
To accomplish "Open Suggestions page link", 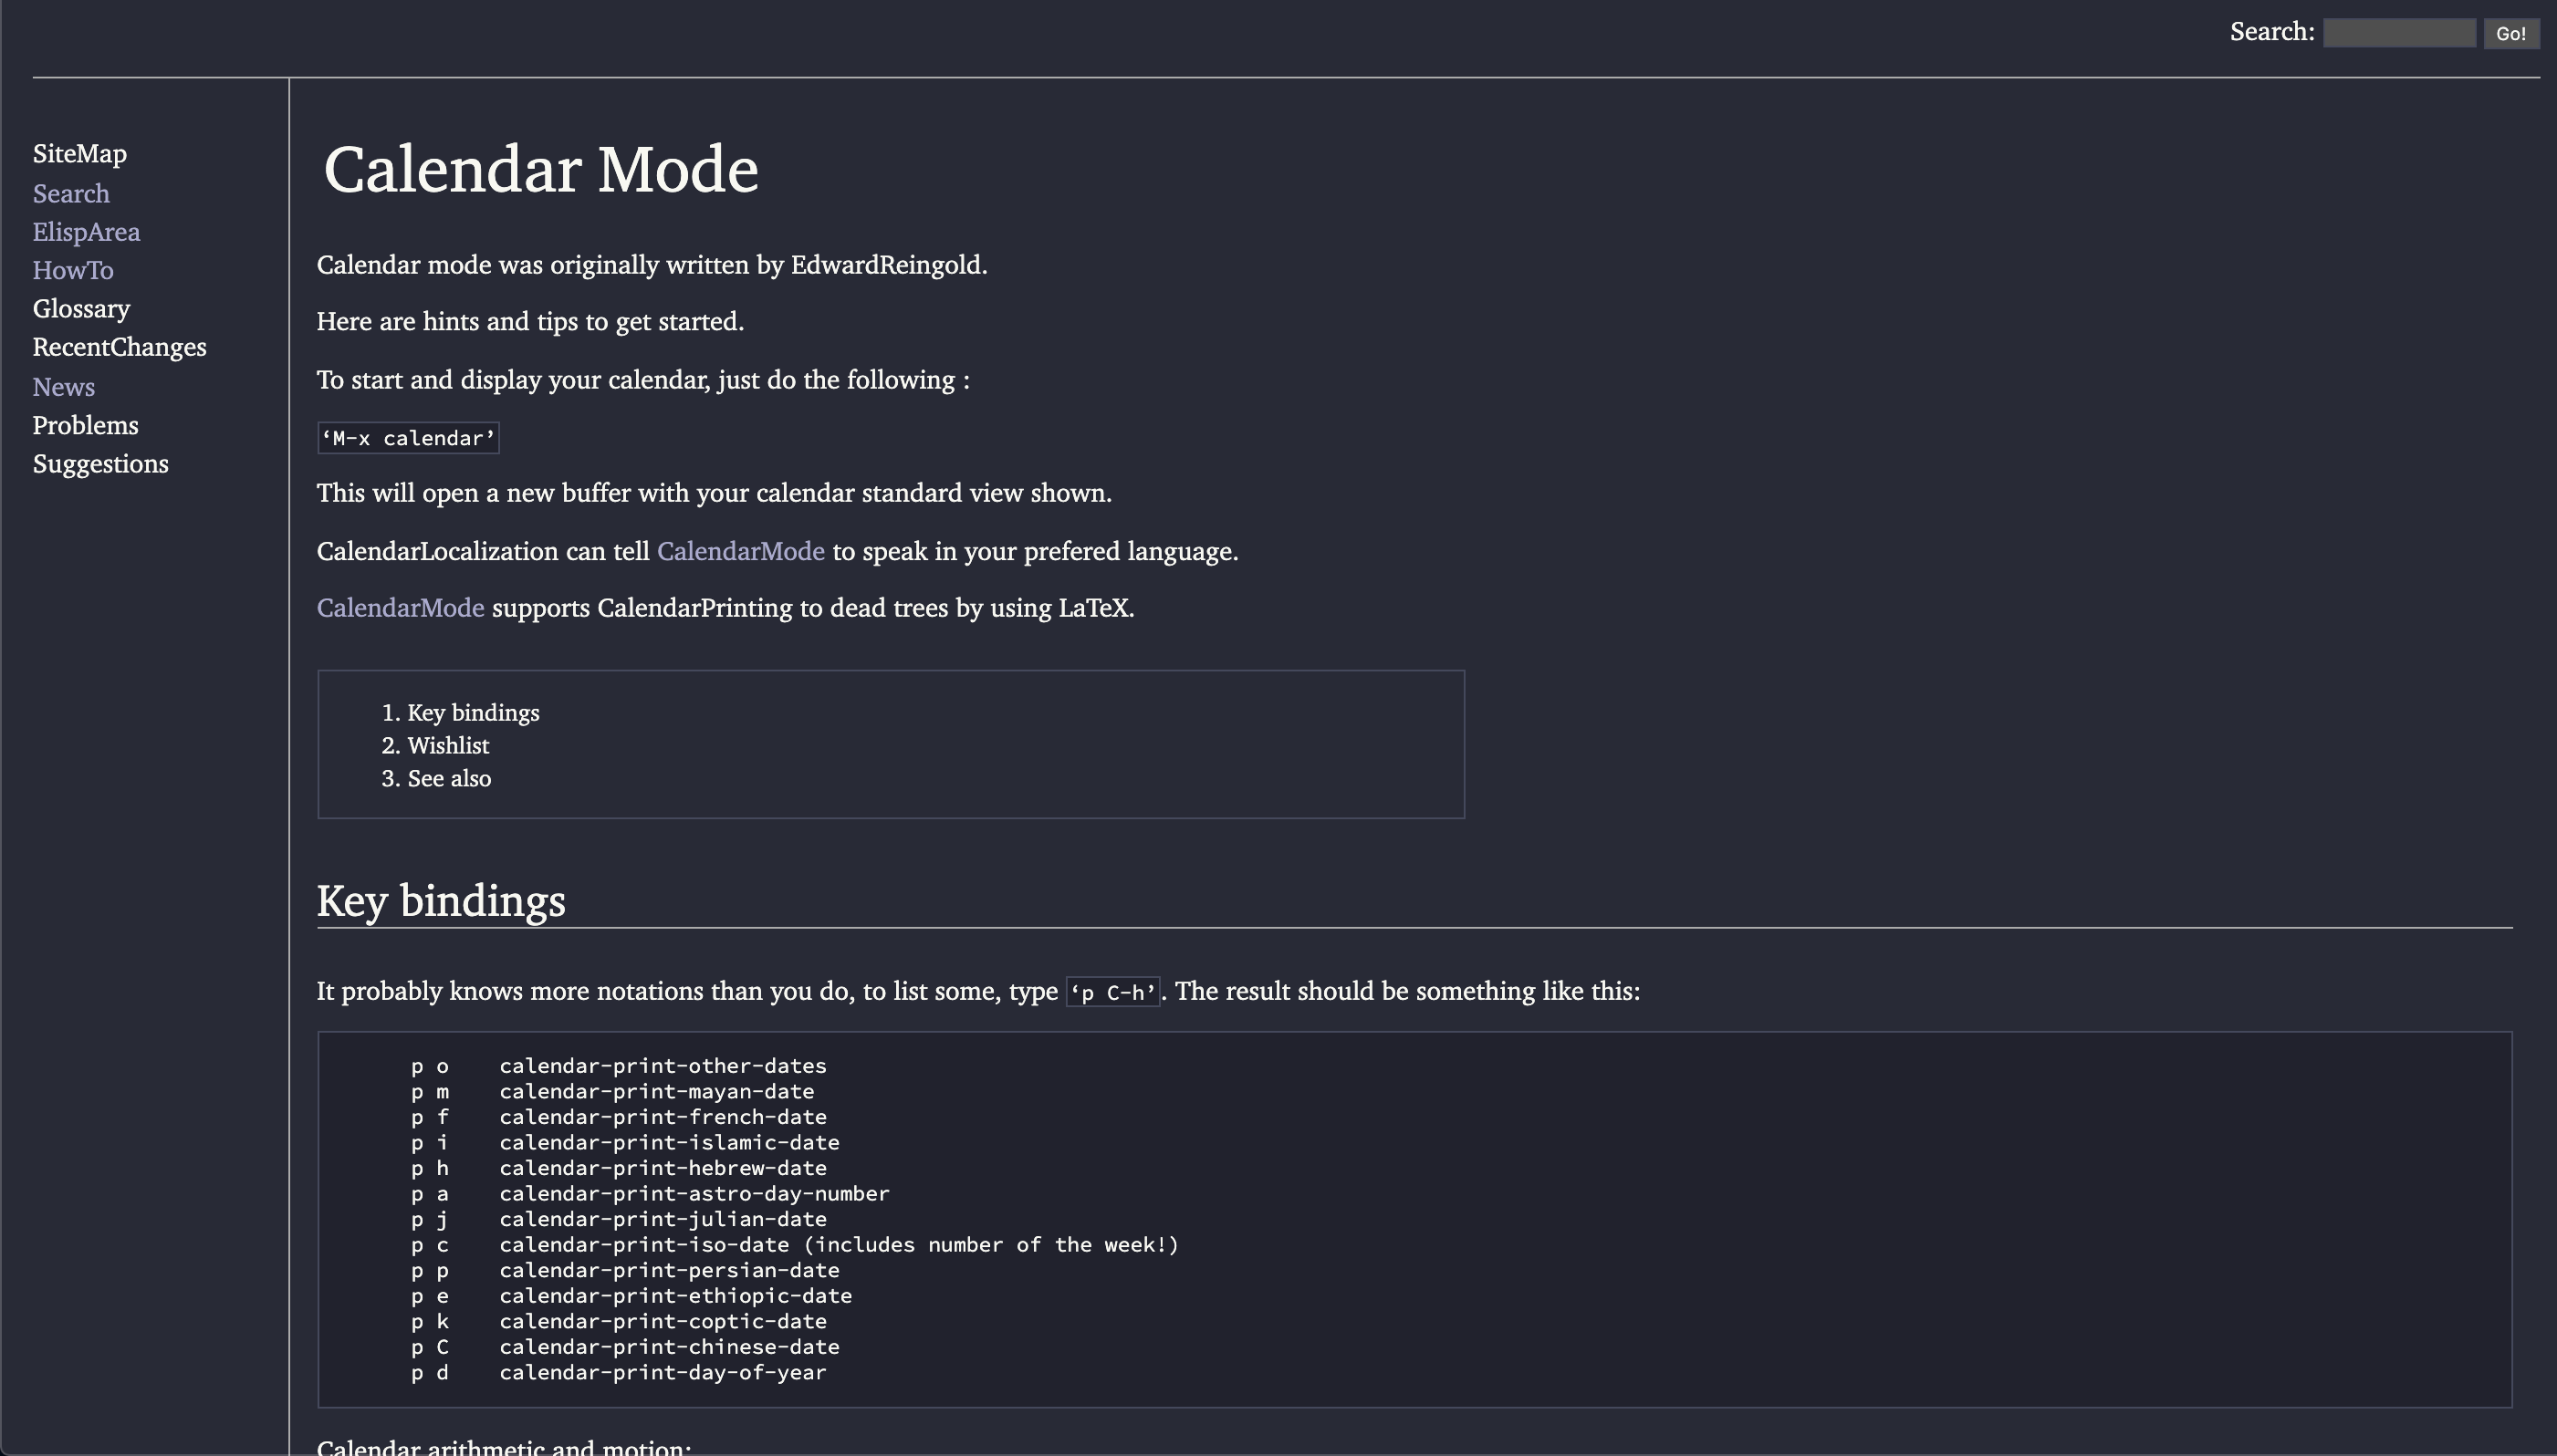I will click(100, 464).
